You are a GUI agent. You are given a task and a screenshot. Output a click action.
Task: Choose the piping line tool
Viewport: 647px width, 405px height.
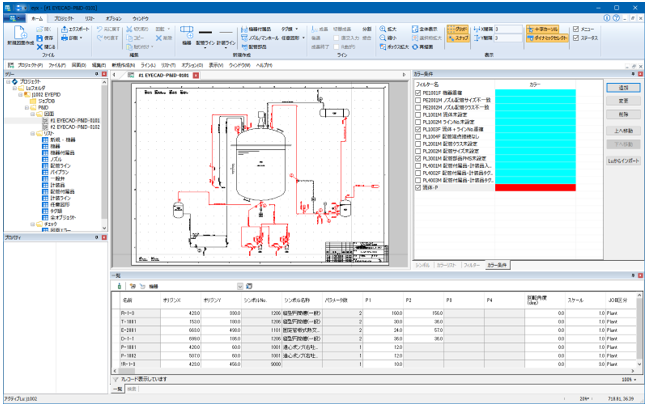205,32
